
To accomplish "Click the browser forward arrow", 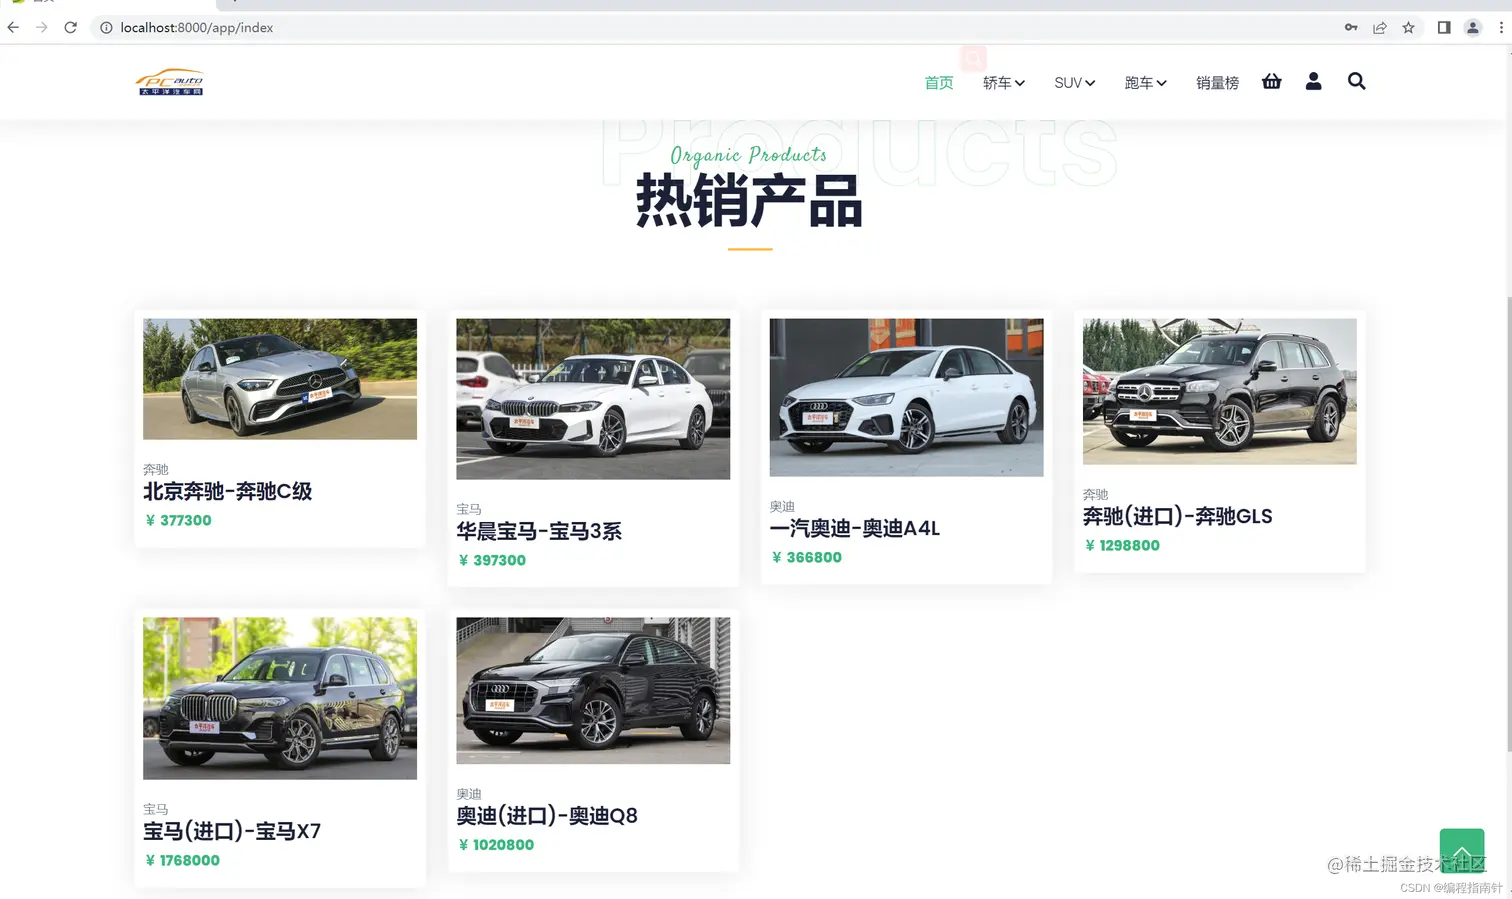I will pyautogui.click(x=41, y=28).
